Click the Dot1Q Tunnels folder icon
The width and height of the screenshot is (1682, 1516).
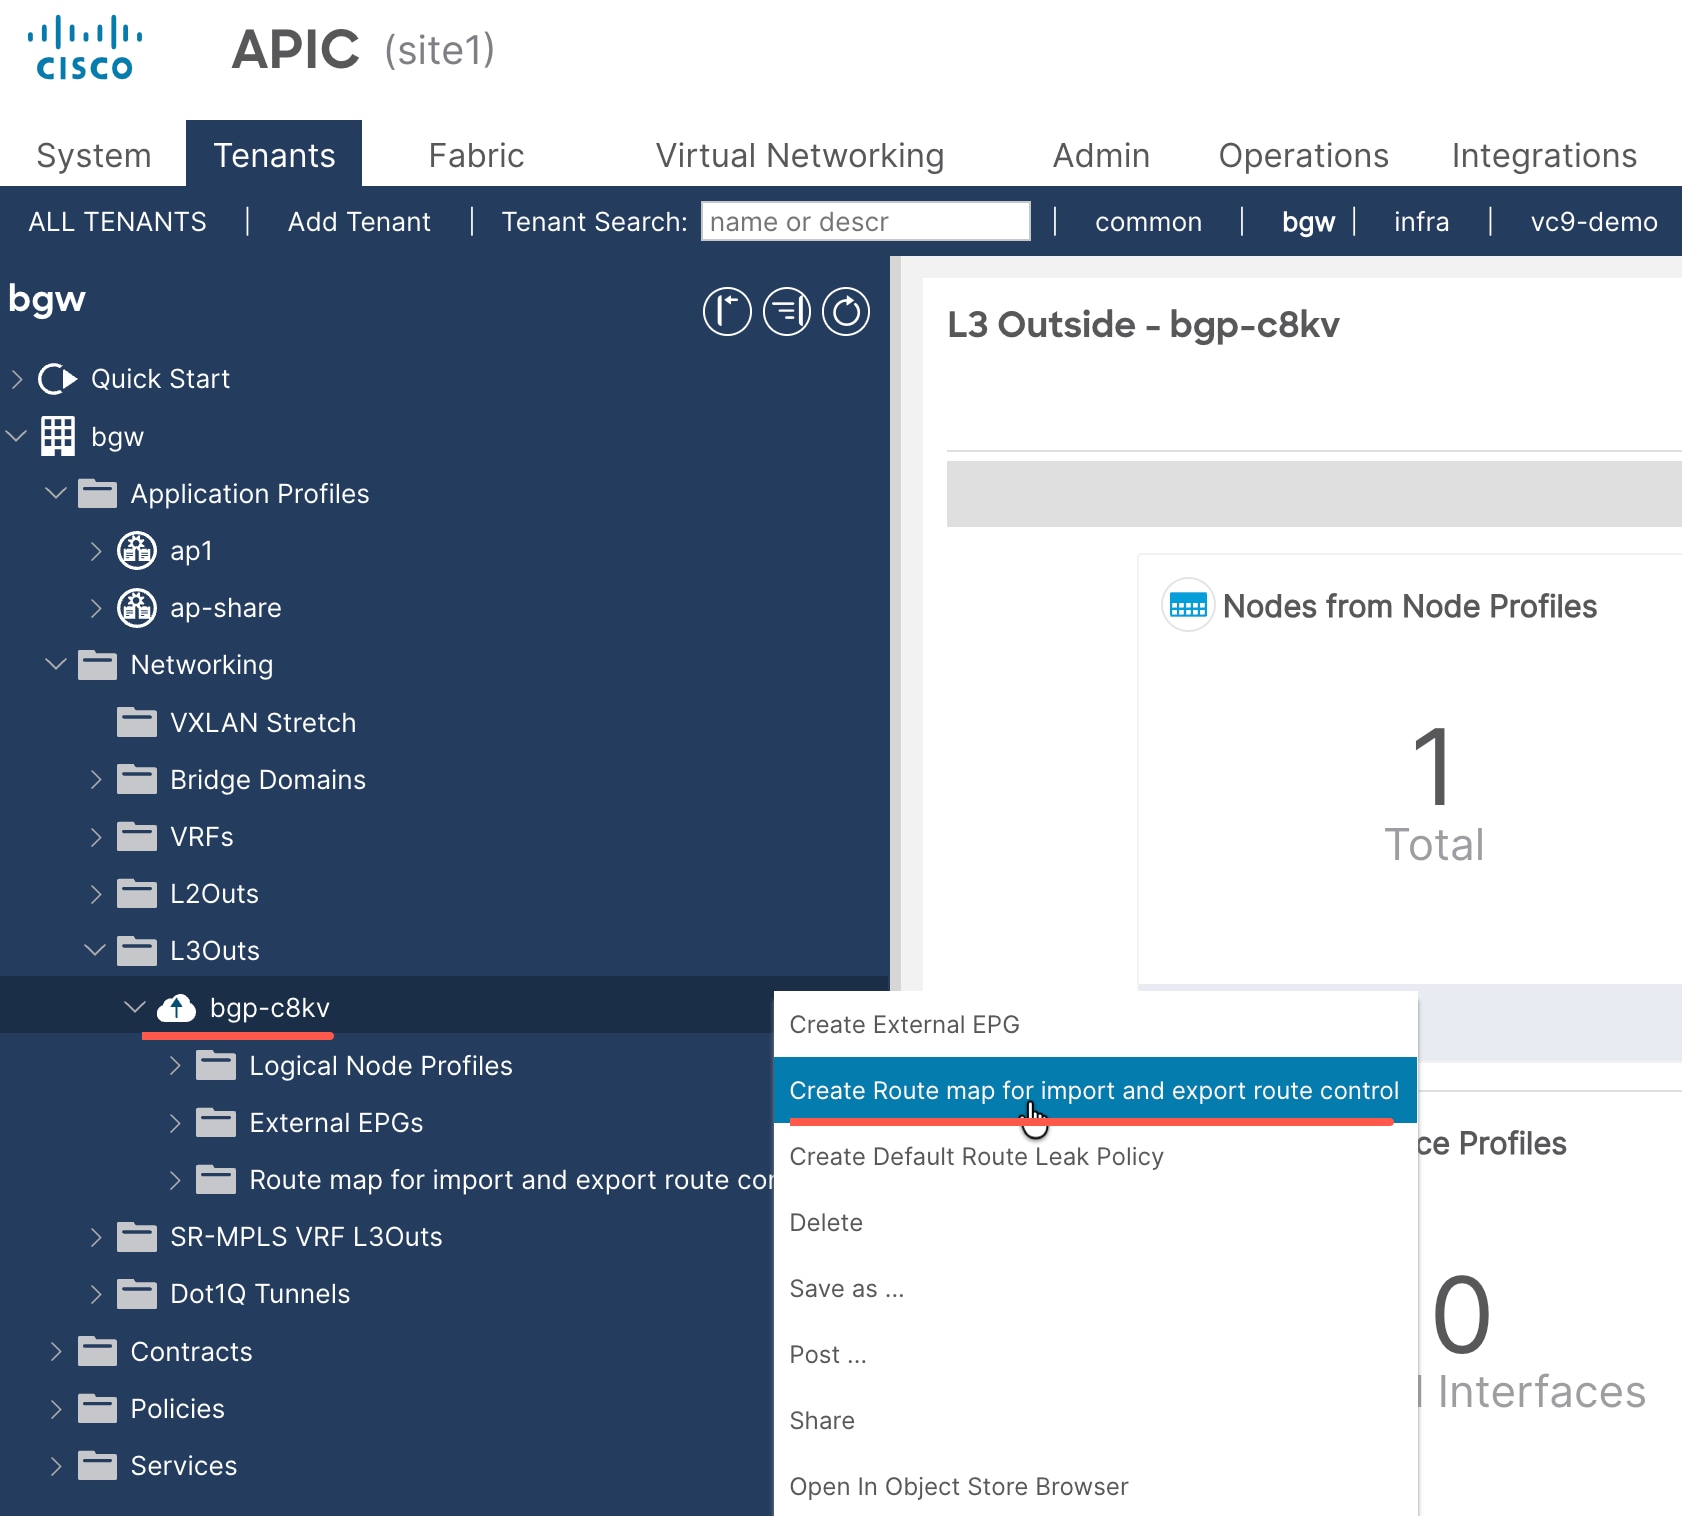point(137,1293)
